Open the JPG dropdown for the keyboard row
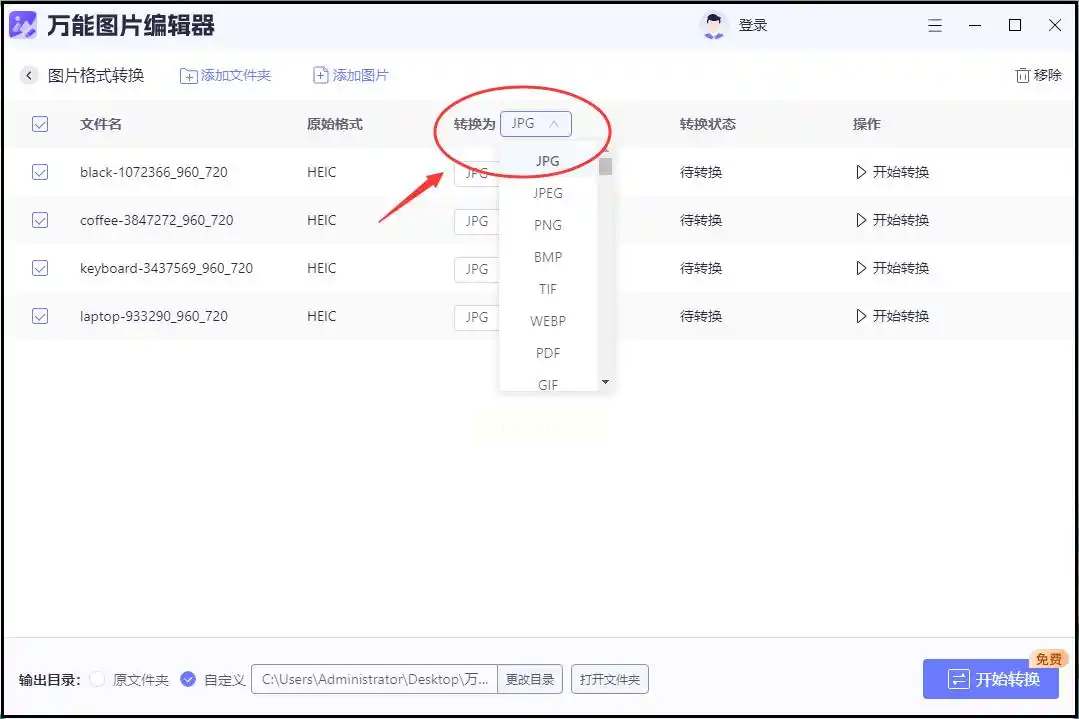Screen dimensions: 1079x719 point(477,269)
